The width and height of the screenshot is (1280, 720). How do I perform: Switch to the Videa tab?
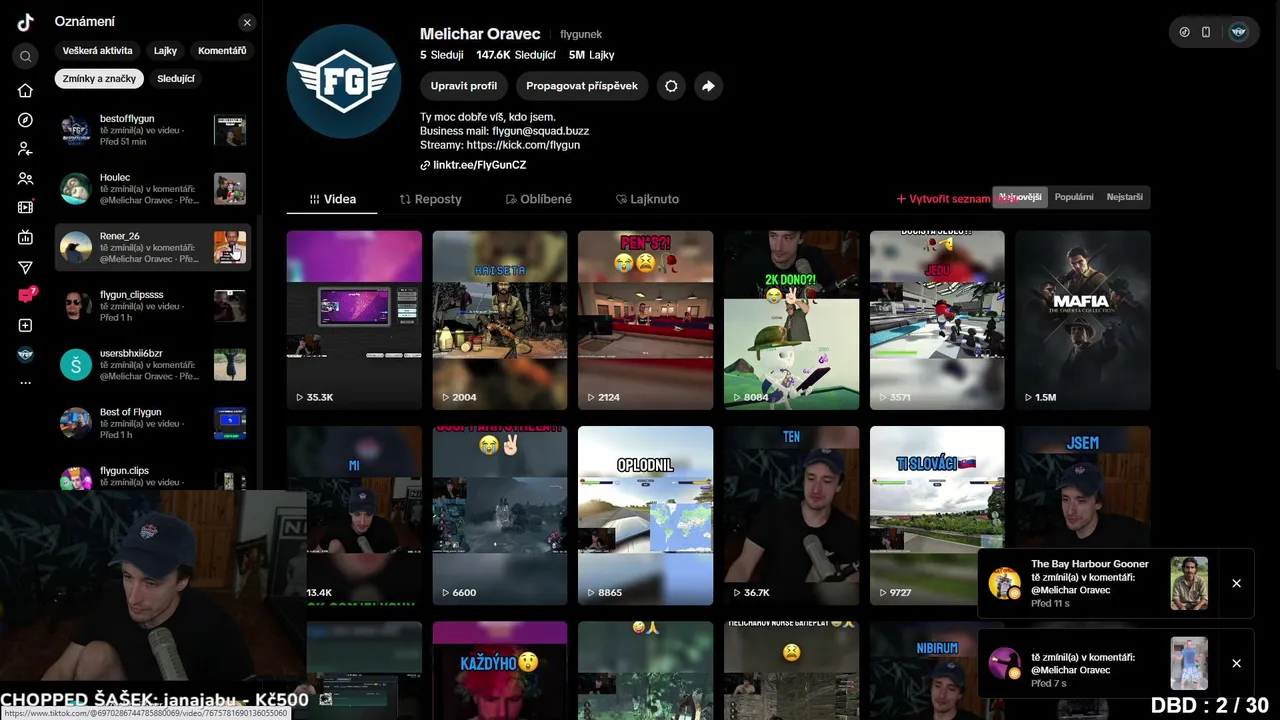pyautogui.click(x=332, y=199)
